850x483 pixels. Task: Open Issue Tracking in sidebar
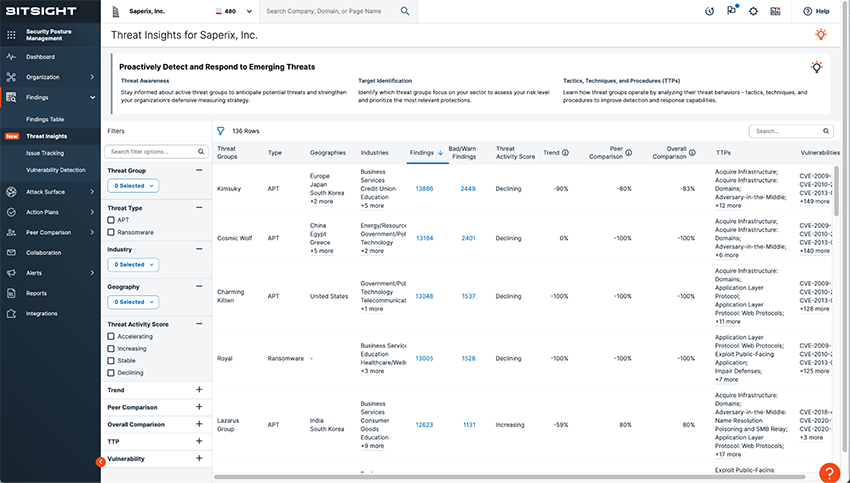tap(45, 153)
